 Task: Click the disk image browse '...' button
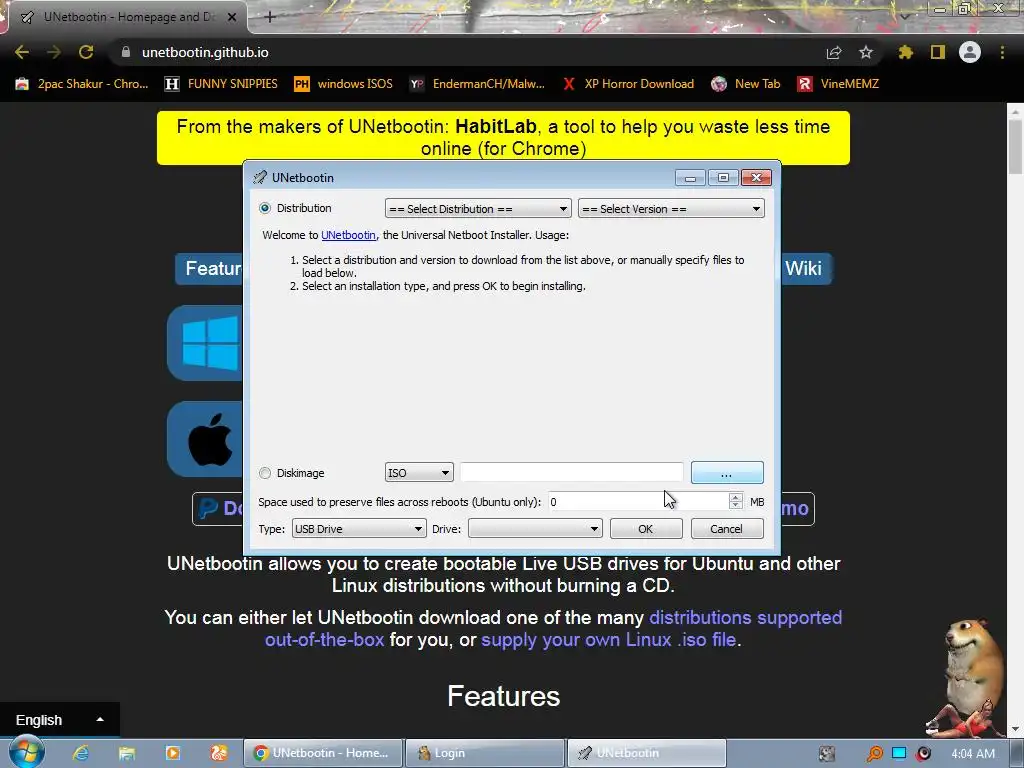coord(727,472)
